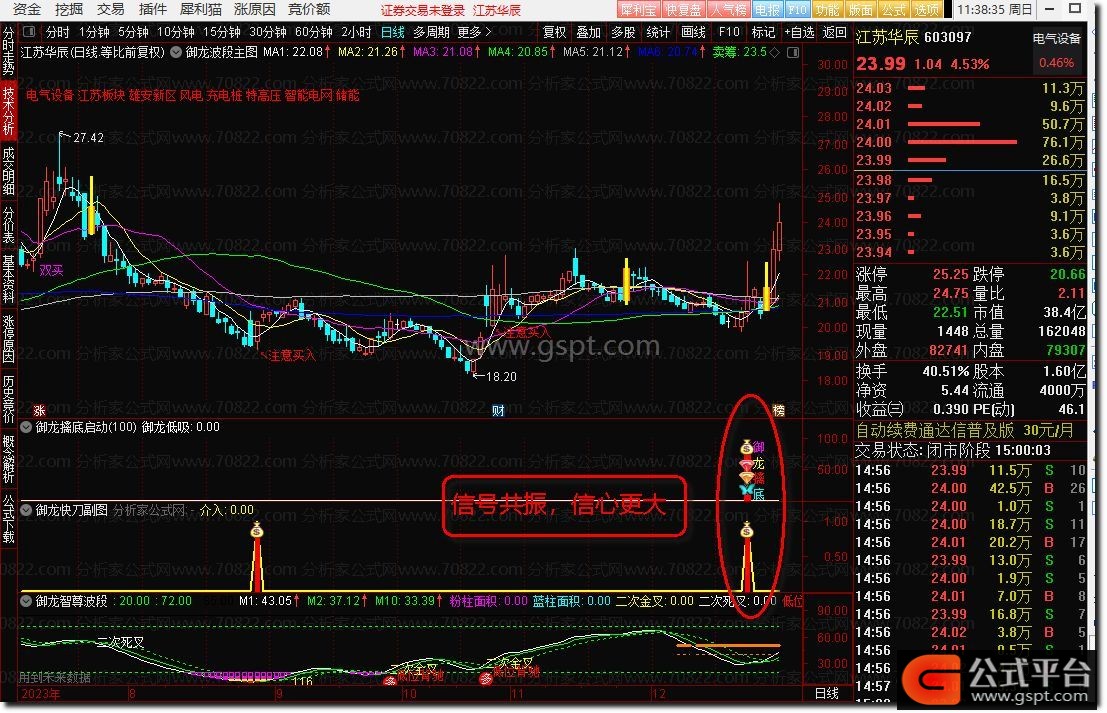Image resolution: width=1107 pixels, height=713 pixels.
Task: Click the 返回 button
Action: pyautogui.click(x=834, y=32)
